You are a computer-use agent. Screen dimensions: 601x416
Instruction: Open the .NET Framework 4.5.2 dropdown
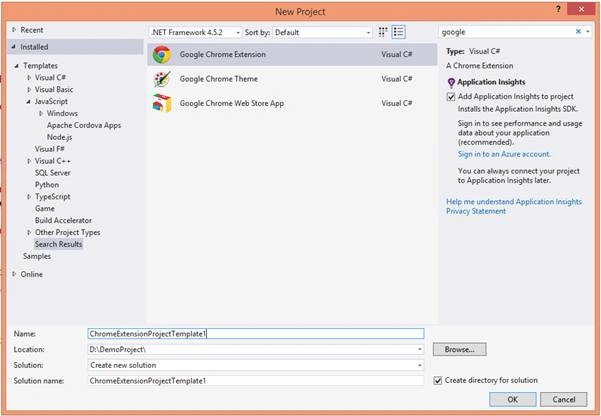(x=195, y=33)
